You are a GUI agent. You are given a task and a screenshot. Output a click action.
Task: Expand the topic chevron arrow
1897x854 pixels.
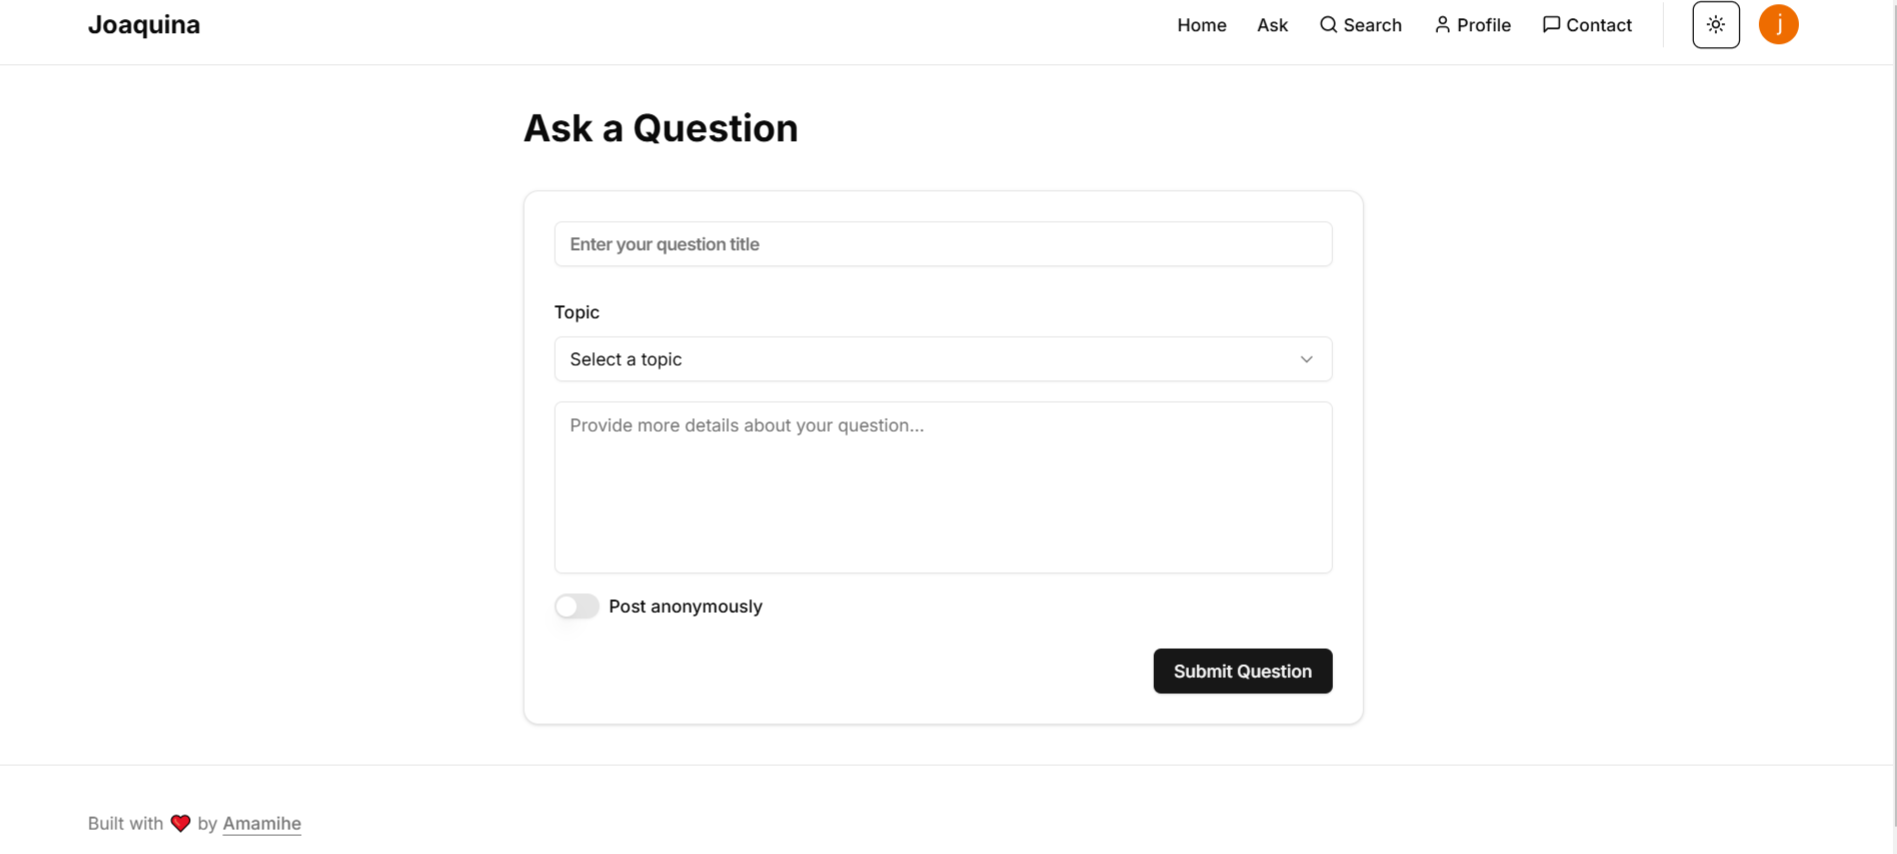click(1306, 359)
